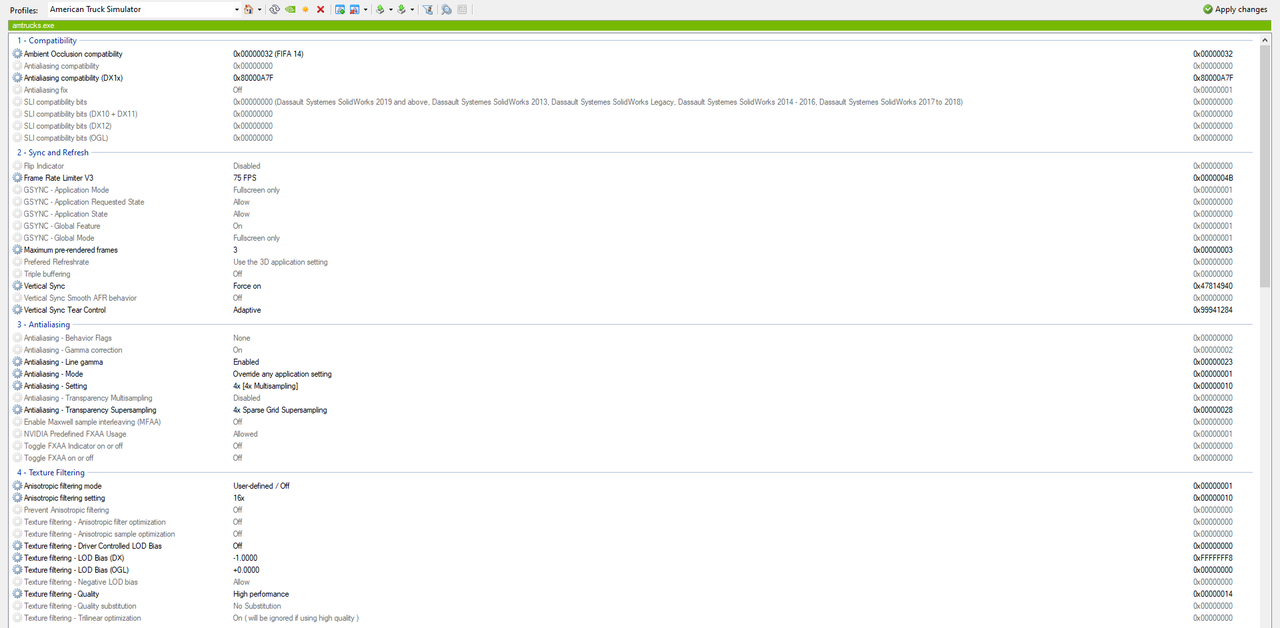Click gear icon beside Antialiasing - Transparency Supersampling
The image size is (1280, 628).
[x=17, y=410]
